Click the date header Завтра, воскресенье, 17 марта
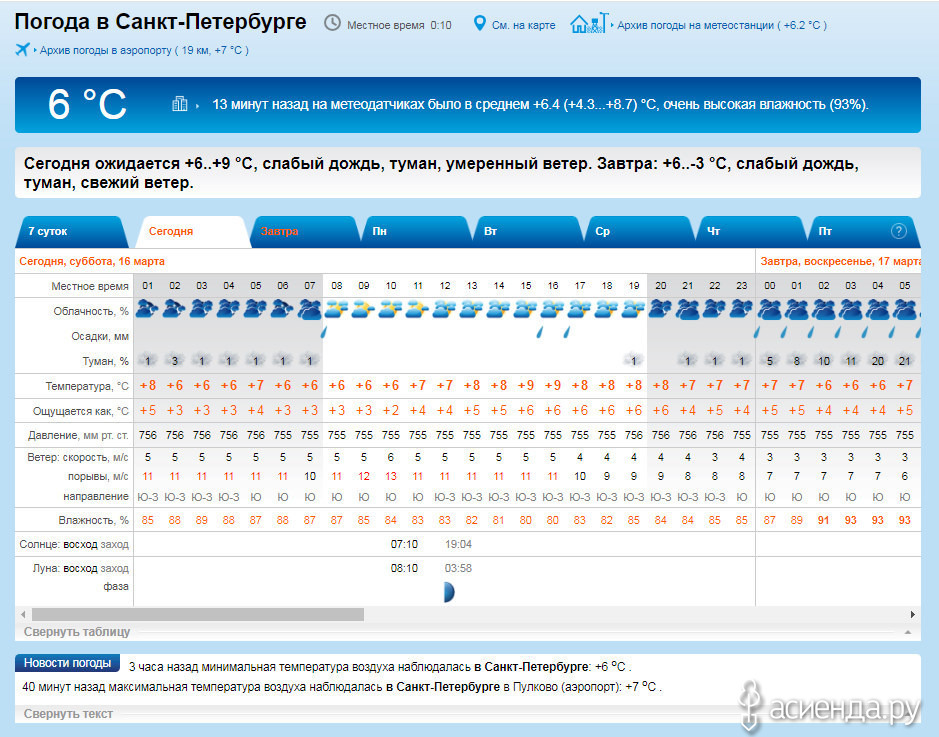The width and height of the screenshot is (939, 737). (x=840, y=262)
